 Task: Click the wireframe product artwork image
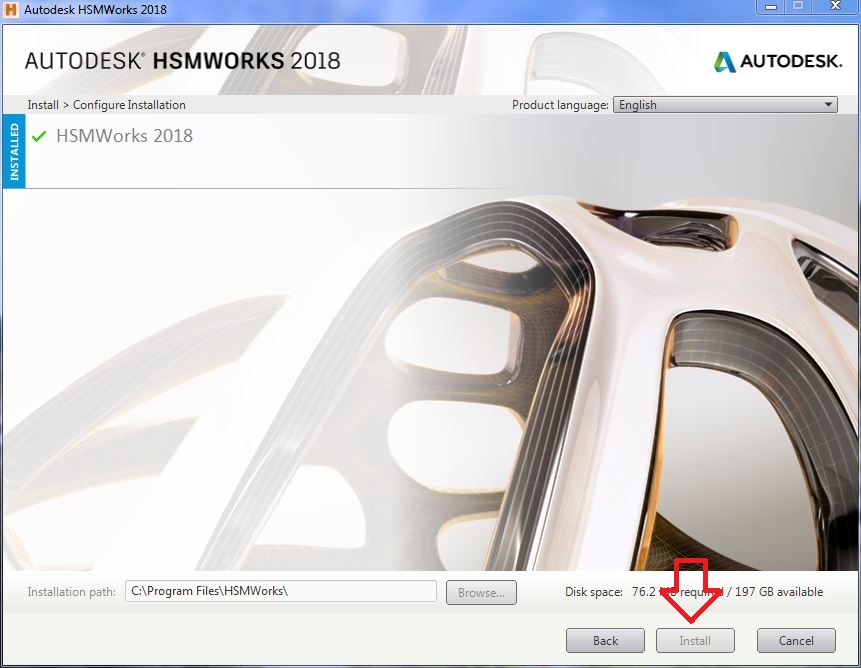(430, 370)
